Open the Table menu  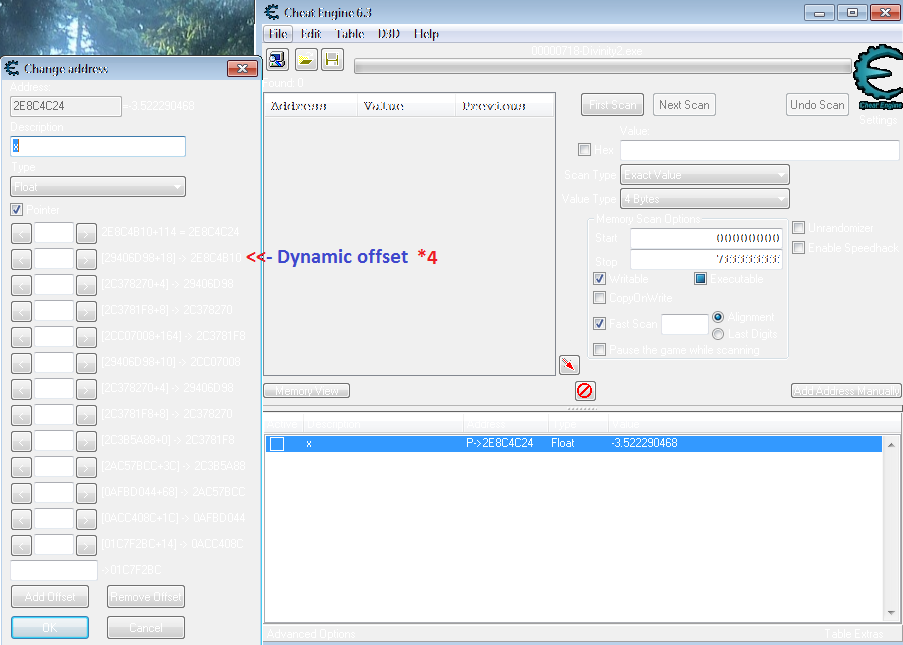[349, 34]
